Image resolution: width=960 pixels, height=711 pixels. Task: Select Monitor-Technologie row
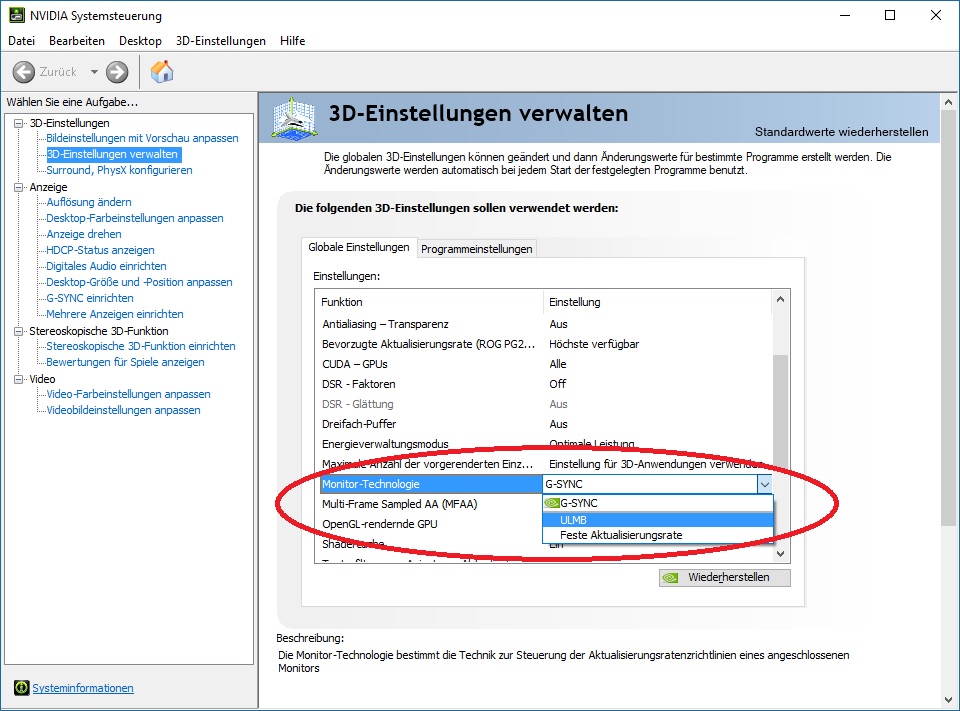431,484
